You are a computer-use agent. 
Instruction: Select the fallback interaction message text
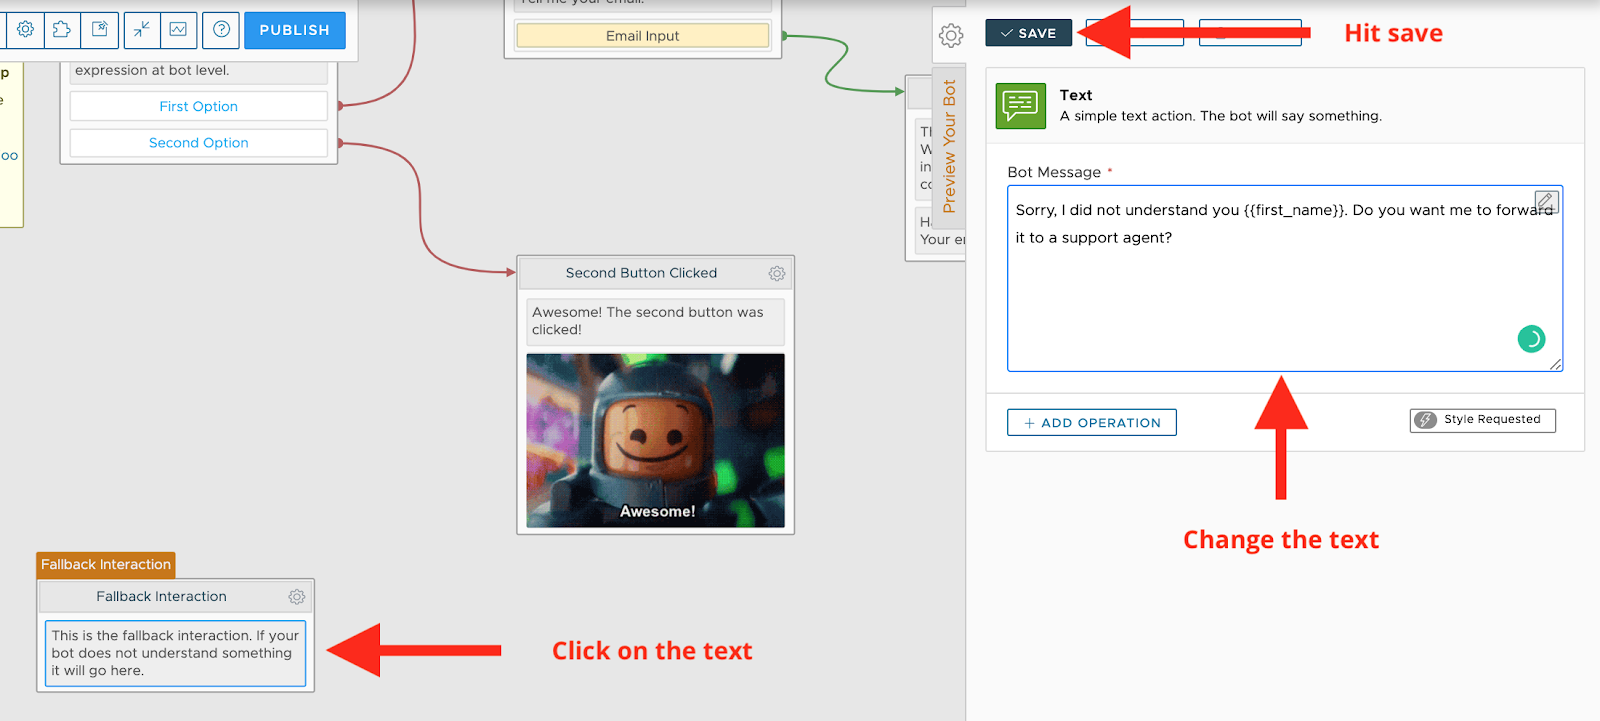coord(175,653)
